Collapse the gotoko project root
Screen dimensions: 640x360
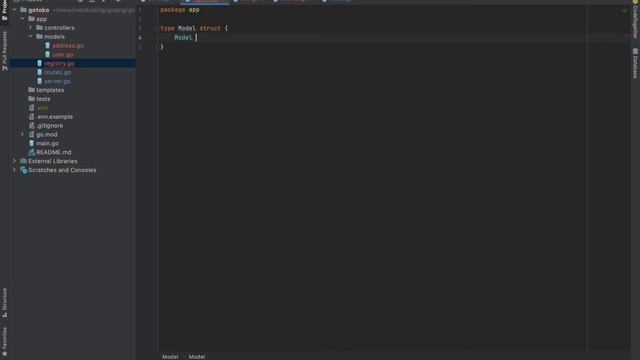(x=14, y=10)
